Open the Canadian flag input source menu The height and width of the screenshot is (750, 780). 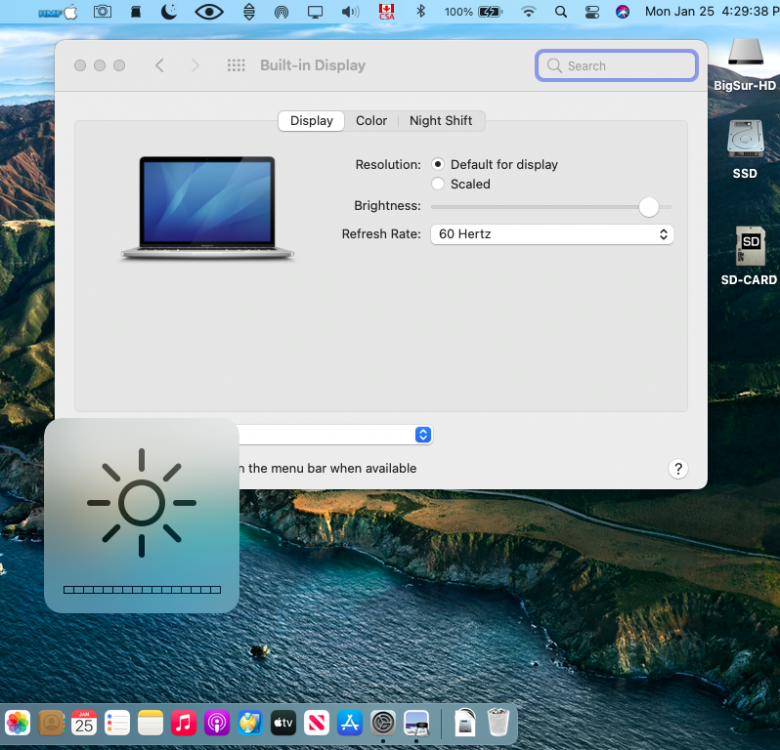(387, 11)
